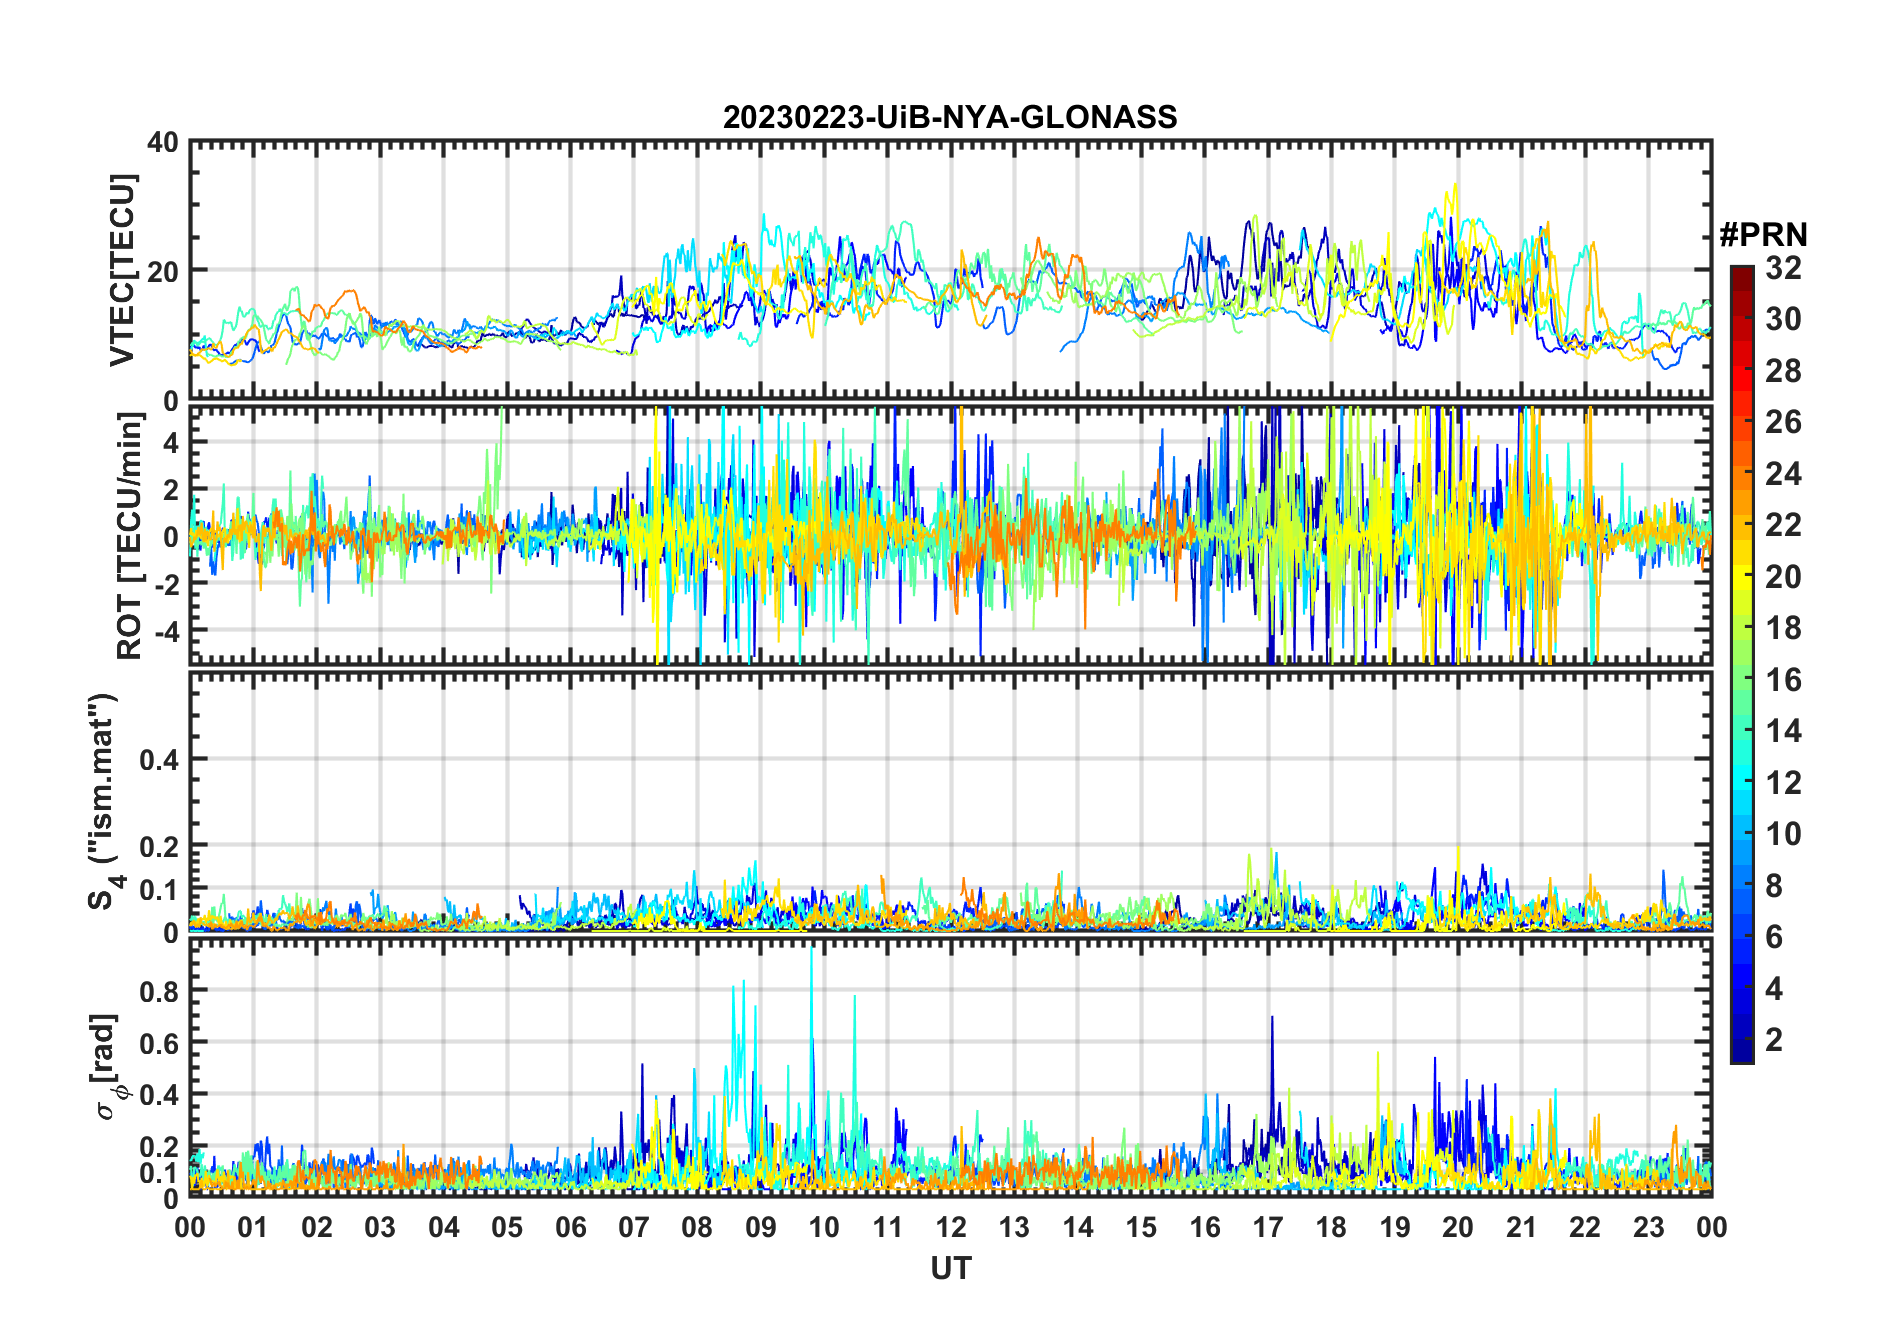1902x1330 pixels.
Task: Select hour 12 on the UT x-axis
Action: coord(951,1227)
